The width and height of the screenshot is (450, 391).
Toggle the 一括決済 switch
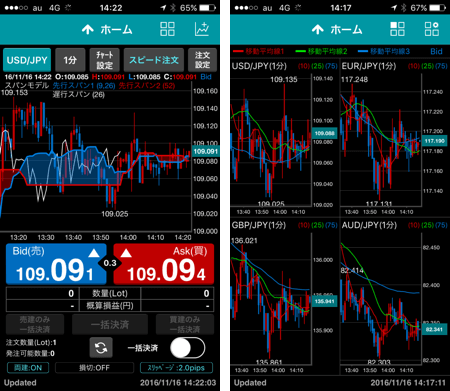pos(187,348)
